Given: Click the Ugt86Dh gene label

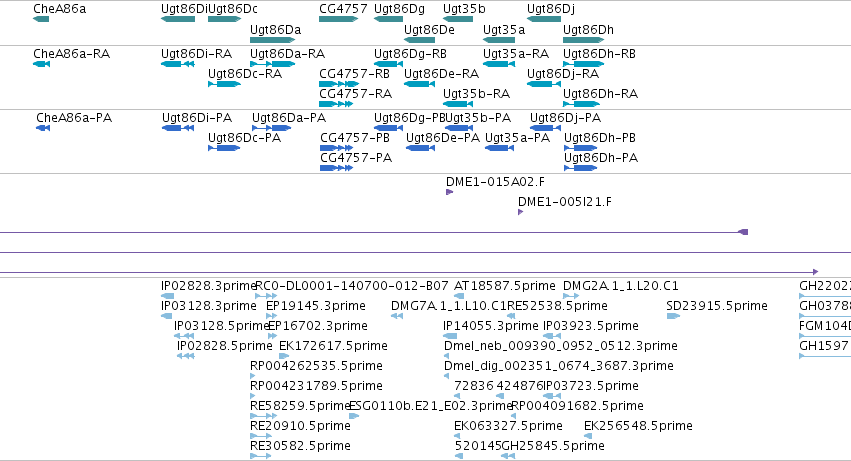Looking at the screenshot, I should click(588, 29).
